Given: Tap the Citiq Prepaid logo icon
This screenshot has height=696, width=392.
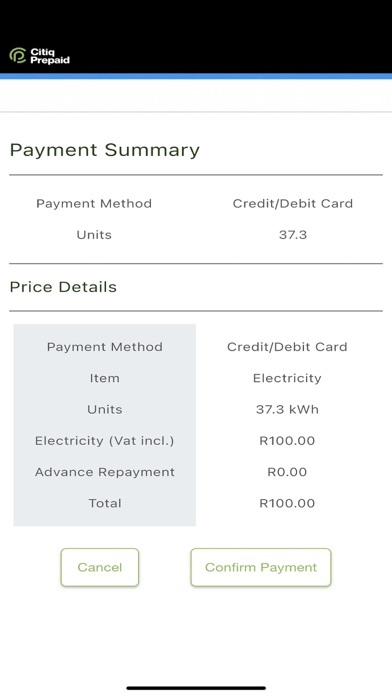Looking at the screenshot, I should click(18, 56).
